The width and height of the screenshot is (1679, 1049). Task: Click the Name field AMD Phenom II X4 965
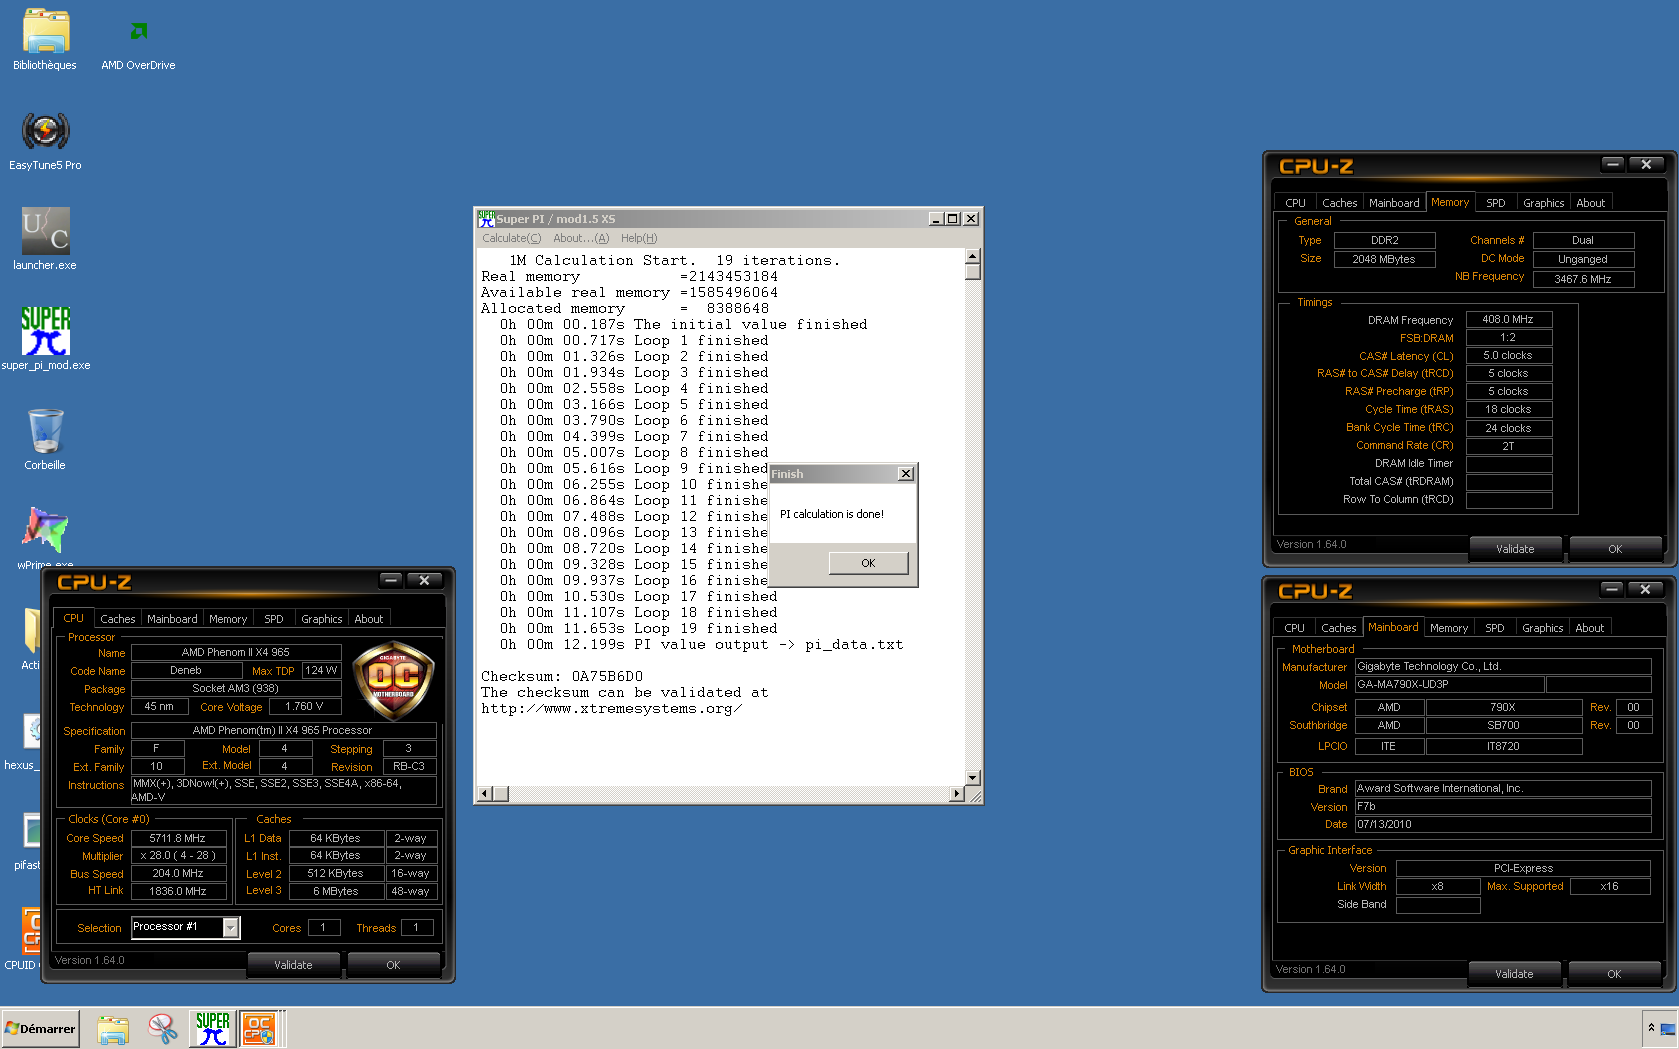[x=236, y=652]
